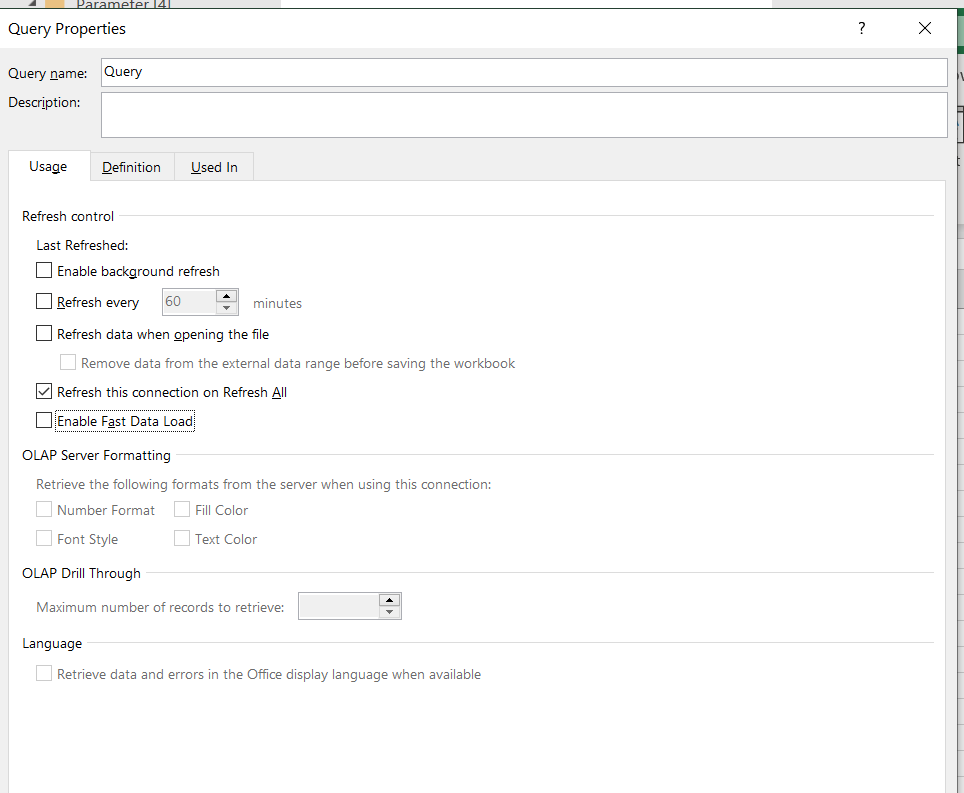The image size is (964, 793).
Task: Tick the Number Format checkbox
Action: (44, 510)
